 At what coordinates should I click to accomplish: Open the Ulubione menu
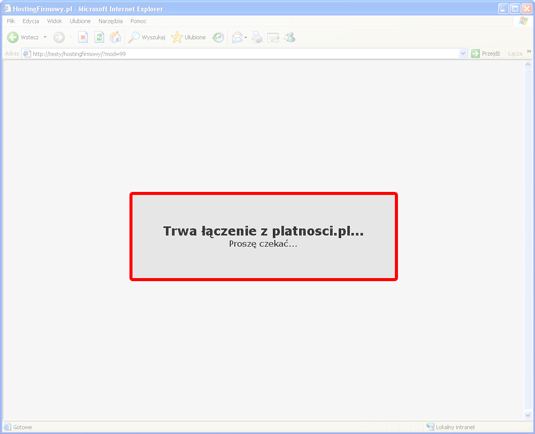coord(80,21)
